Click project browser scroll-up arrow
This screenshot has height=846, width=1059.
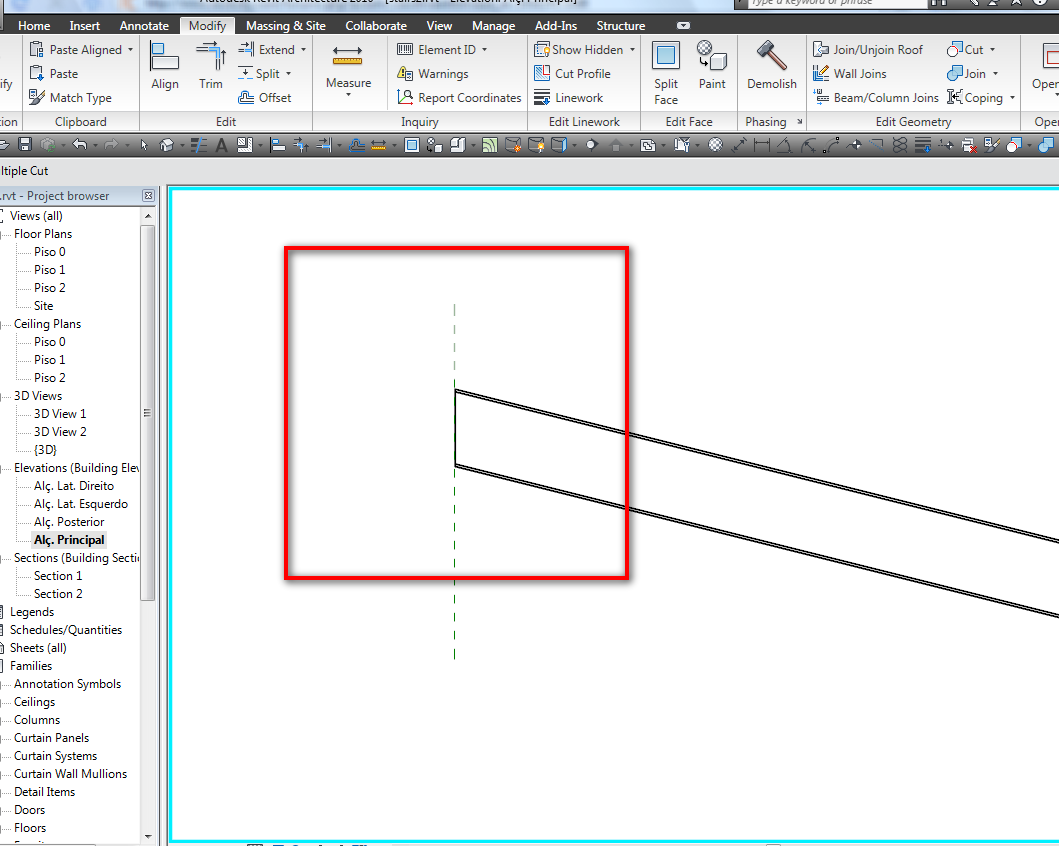pos(148,216)
